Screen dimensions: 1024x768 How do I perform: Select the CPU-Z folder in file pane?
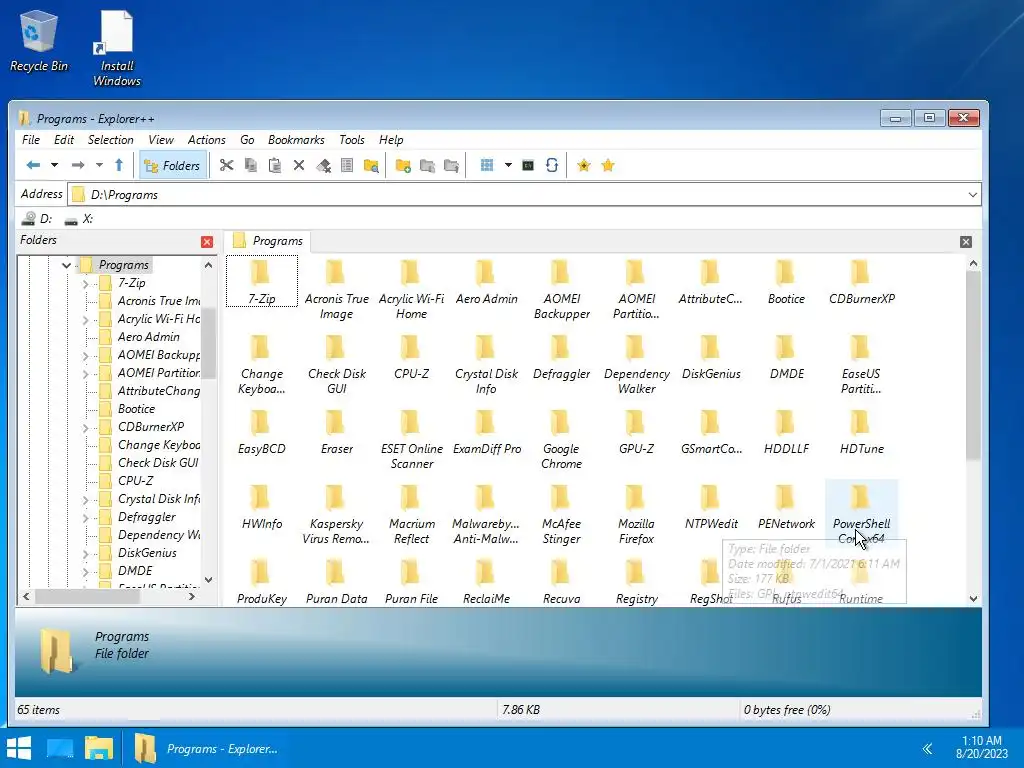[411, 357]
